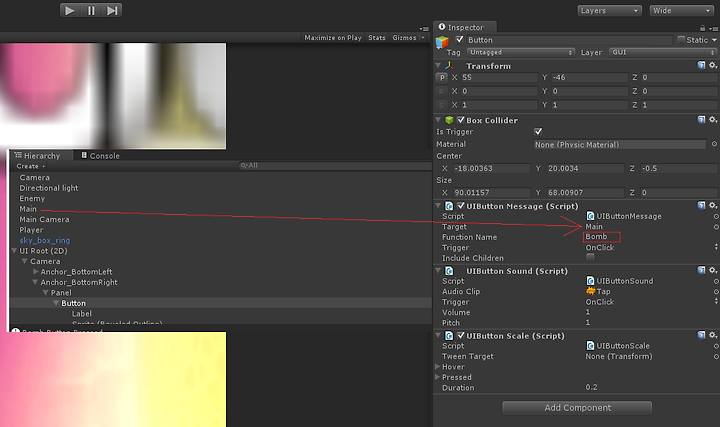The image size is (720, 427).
Task: Open the Gizmos dropdown
Action: 408,38
